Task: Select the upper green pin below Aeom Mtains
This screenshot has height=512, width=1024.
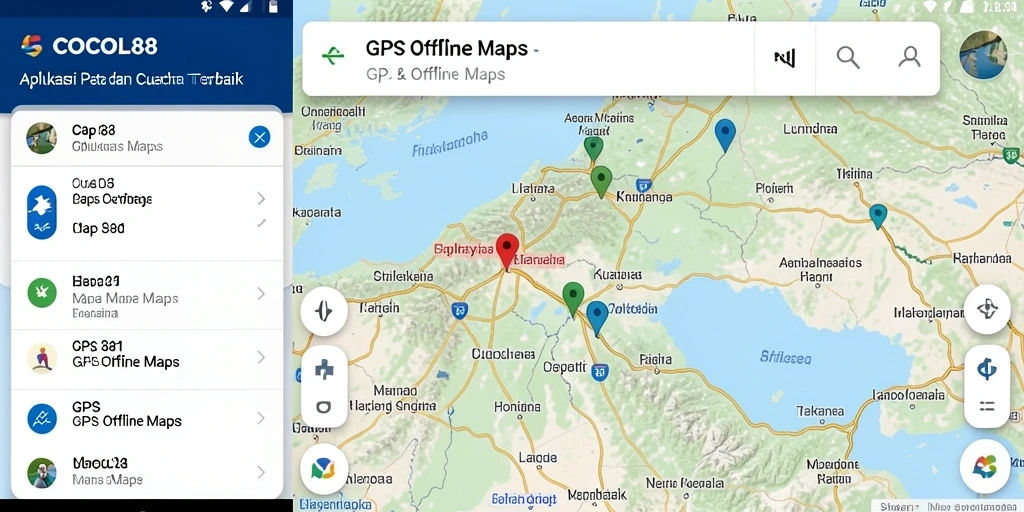Action: pyautogui.click(x=593, y=149)
